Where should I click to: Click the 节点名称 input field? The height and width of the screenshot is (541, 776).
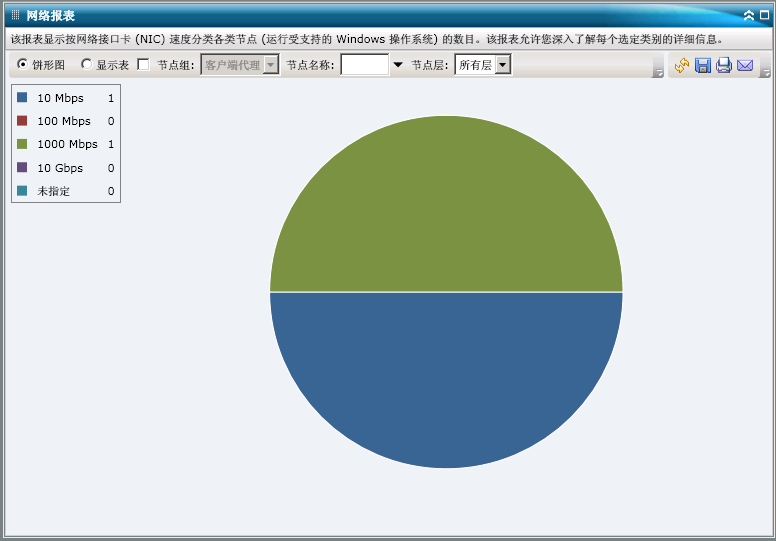click(365, 65)
